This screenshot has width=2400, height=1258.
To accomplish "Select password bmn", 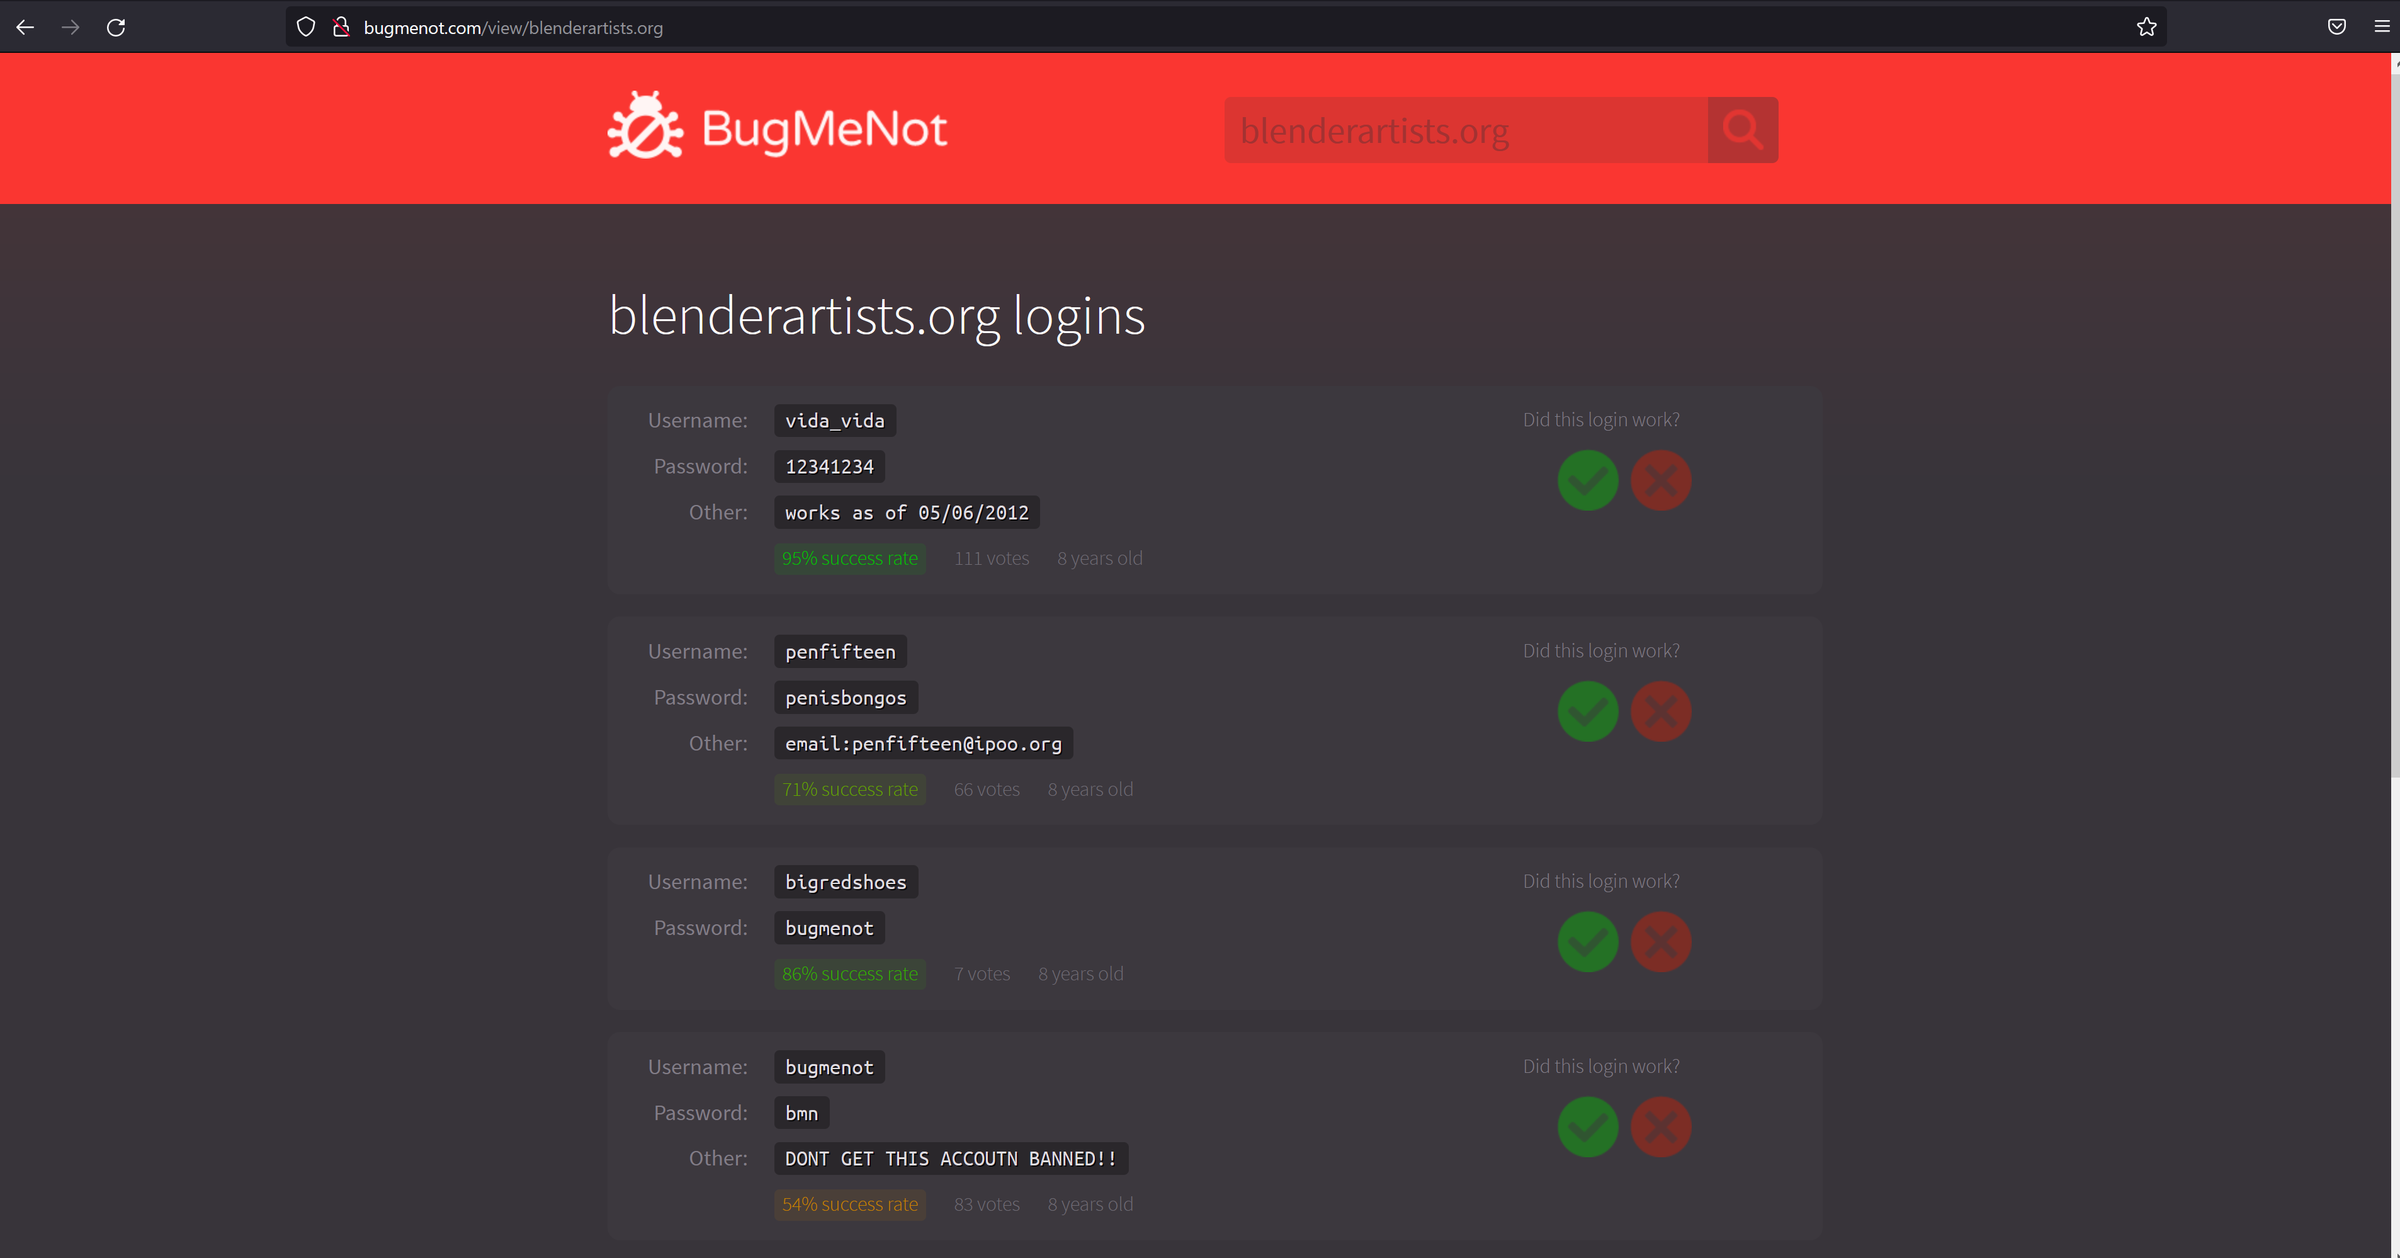I will (801, 1113).
